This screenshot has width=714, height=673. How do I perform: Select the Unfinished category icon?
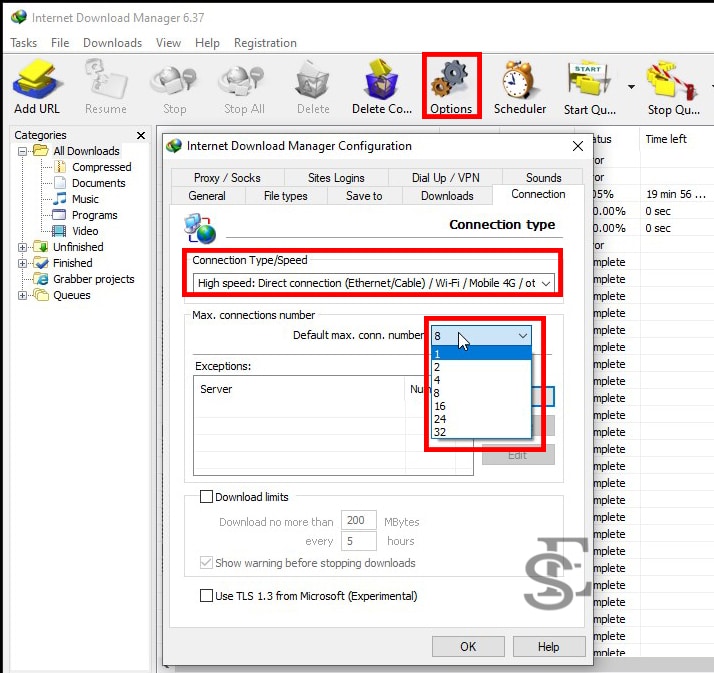click(x=41, y=247)
